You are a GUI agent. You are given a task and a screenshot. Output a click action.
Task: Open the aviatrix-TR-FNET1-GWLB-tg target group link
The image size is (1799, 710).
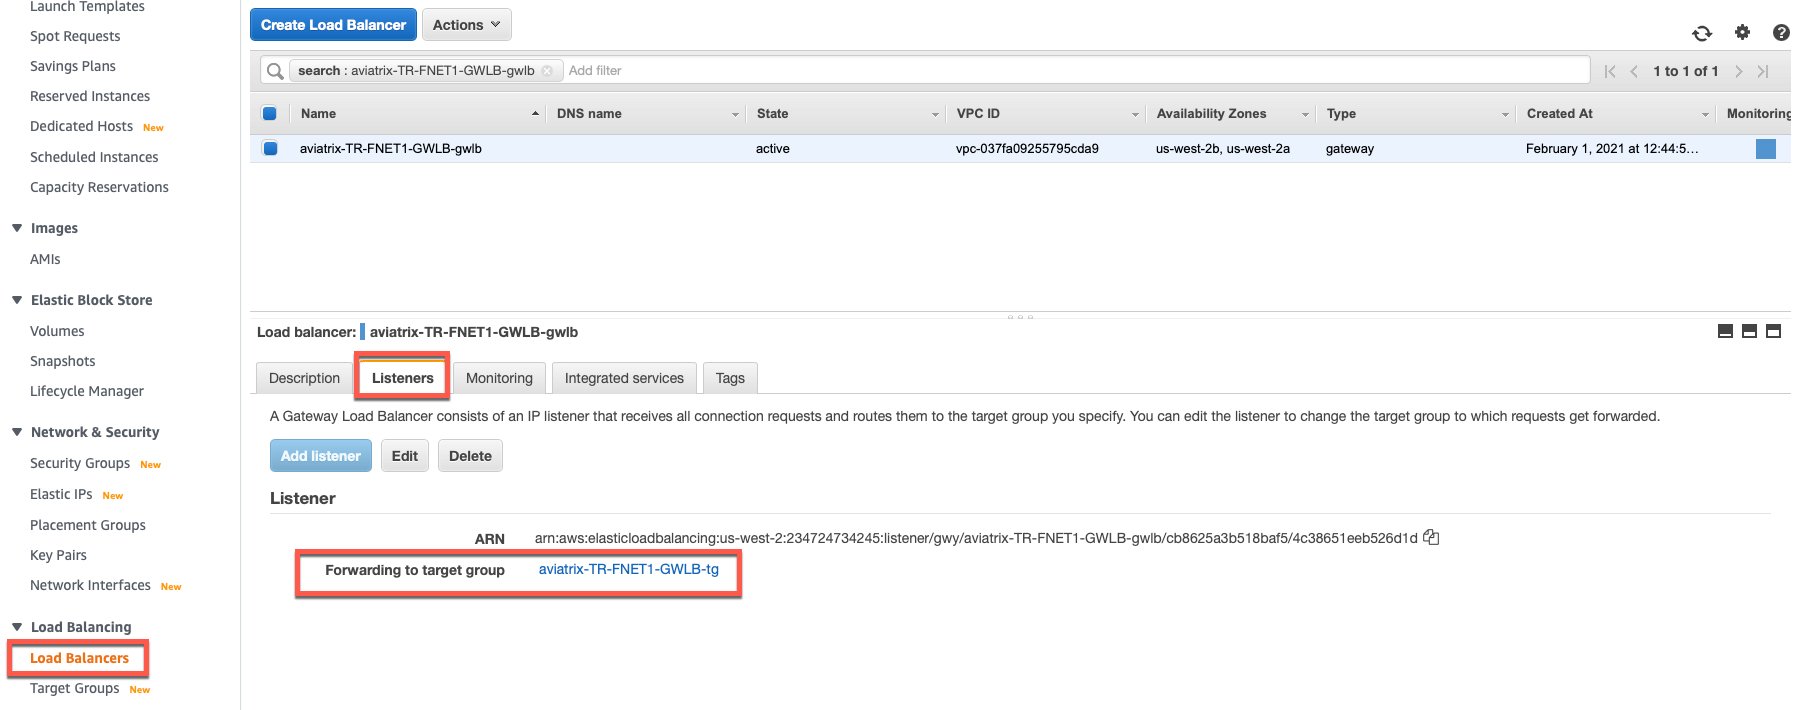[x=628, y=569]
